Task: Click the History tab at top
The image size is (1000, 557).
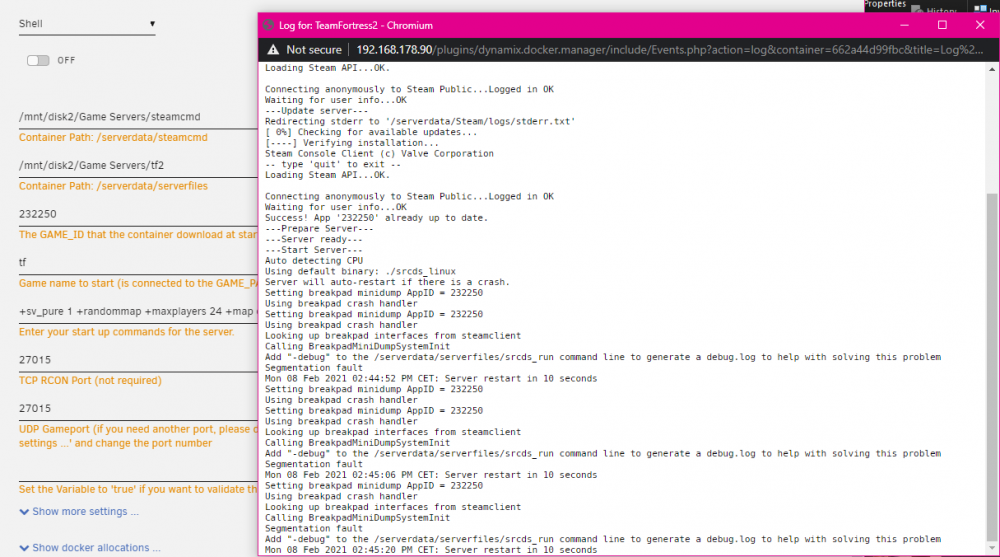Action: 936,10
